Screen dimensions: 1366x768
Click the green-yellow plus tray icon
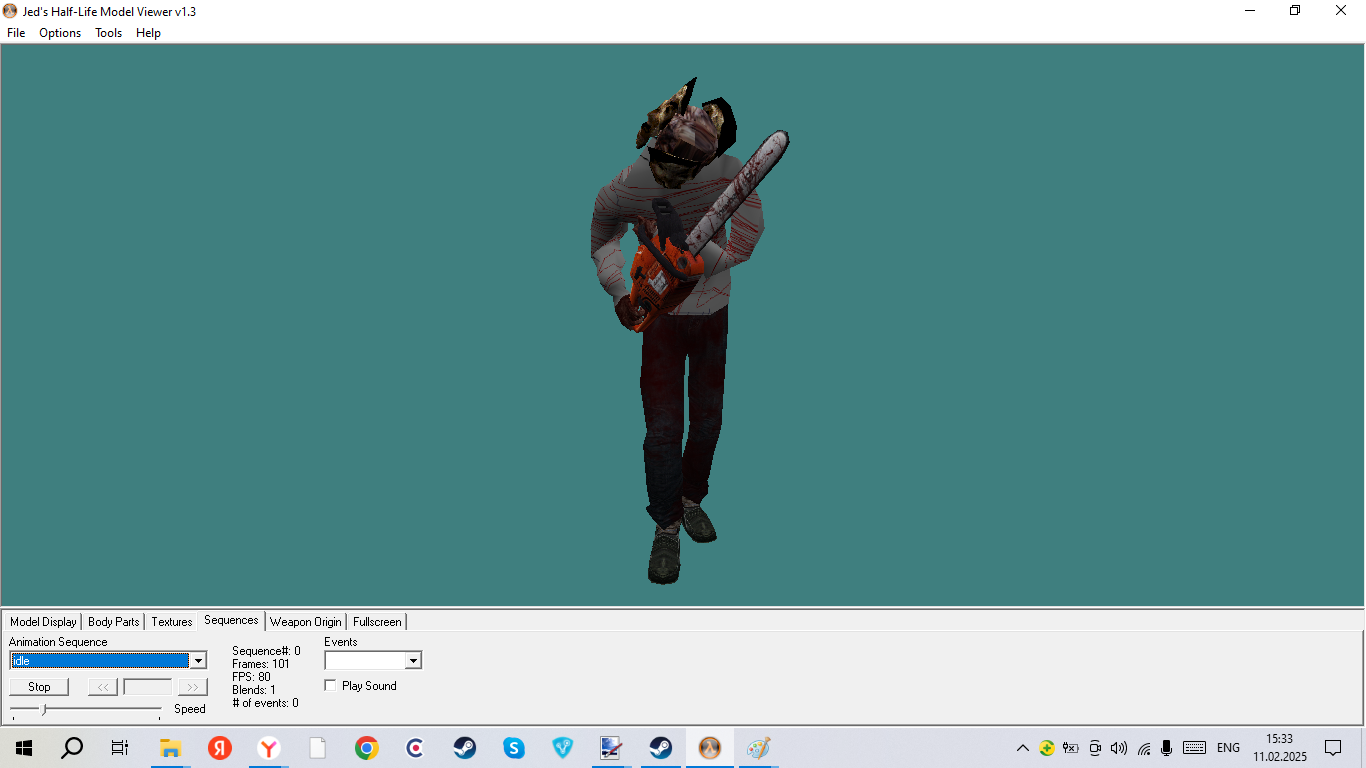(x=1046, y=748)
